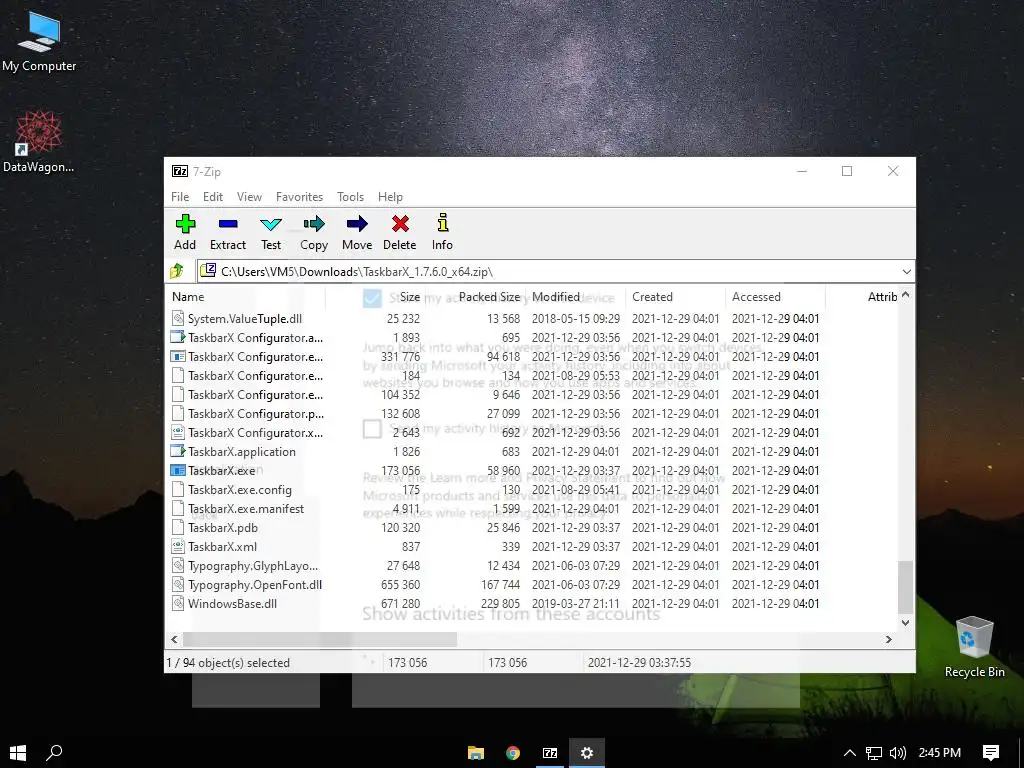Sort by the Name column header
The height and width of the screenshot is (768, 1024).
[x=245, y=296]
